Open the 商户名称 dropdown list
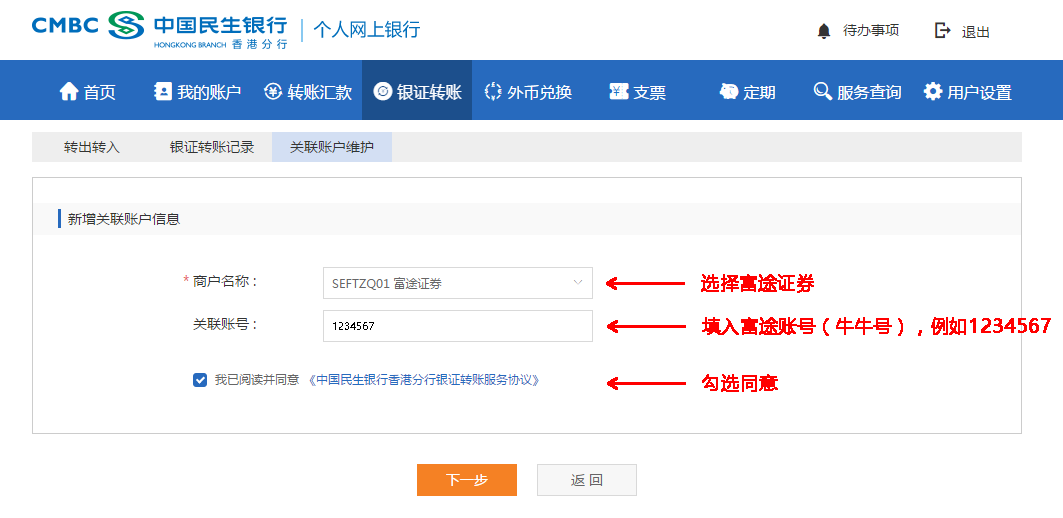The height and width of the screenshot is (518, 1063). [x=458, y=283]
